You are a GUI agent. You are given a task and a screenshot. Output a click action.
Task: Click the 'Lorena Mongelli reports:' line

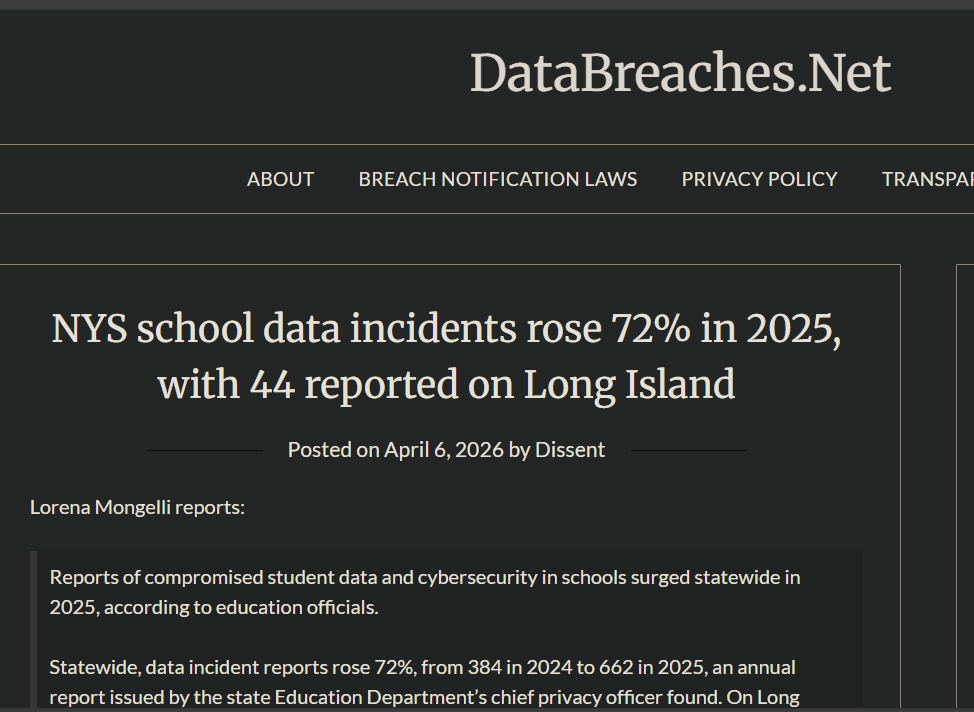[137, 507]
